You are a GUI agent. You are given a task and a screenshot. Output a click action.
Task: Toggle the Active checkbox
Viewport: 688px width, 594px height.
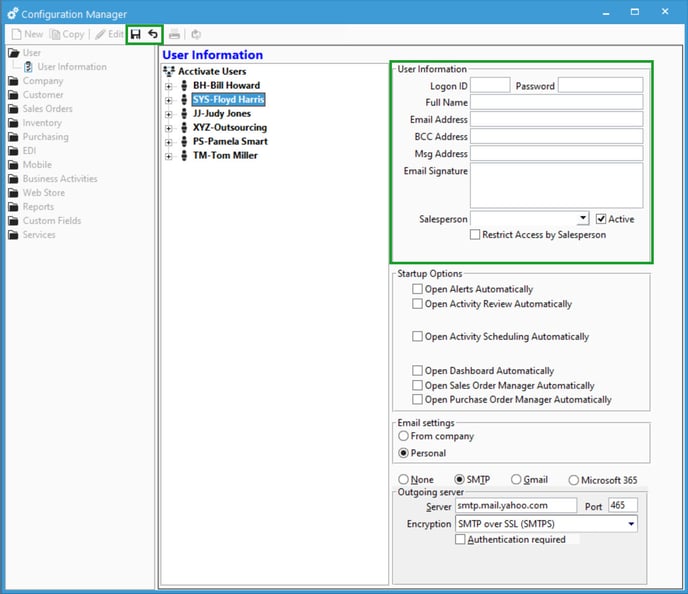coord(601,219)
